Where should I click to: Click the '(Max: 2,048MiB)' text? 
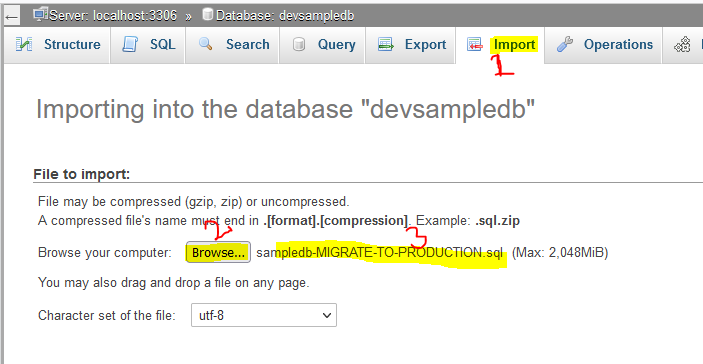click(x=560, y=253)
